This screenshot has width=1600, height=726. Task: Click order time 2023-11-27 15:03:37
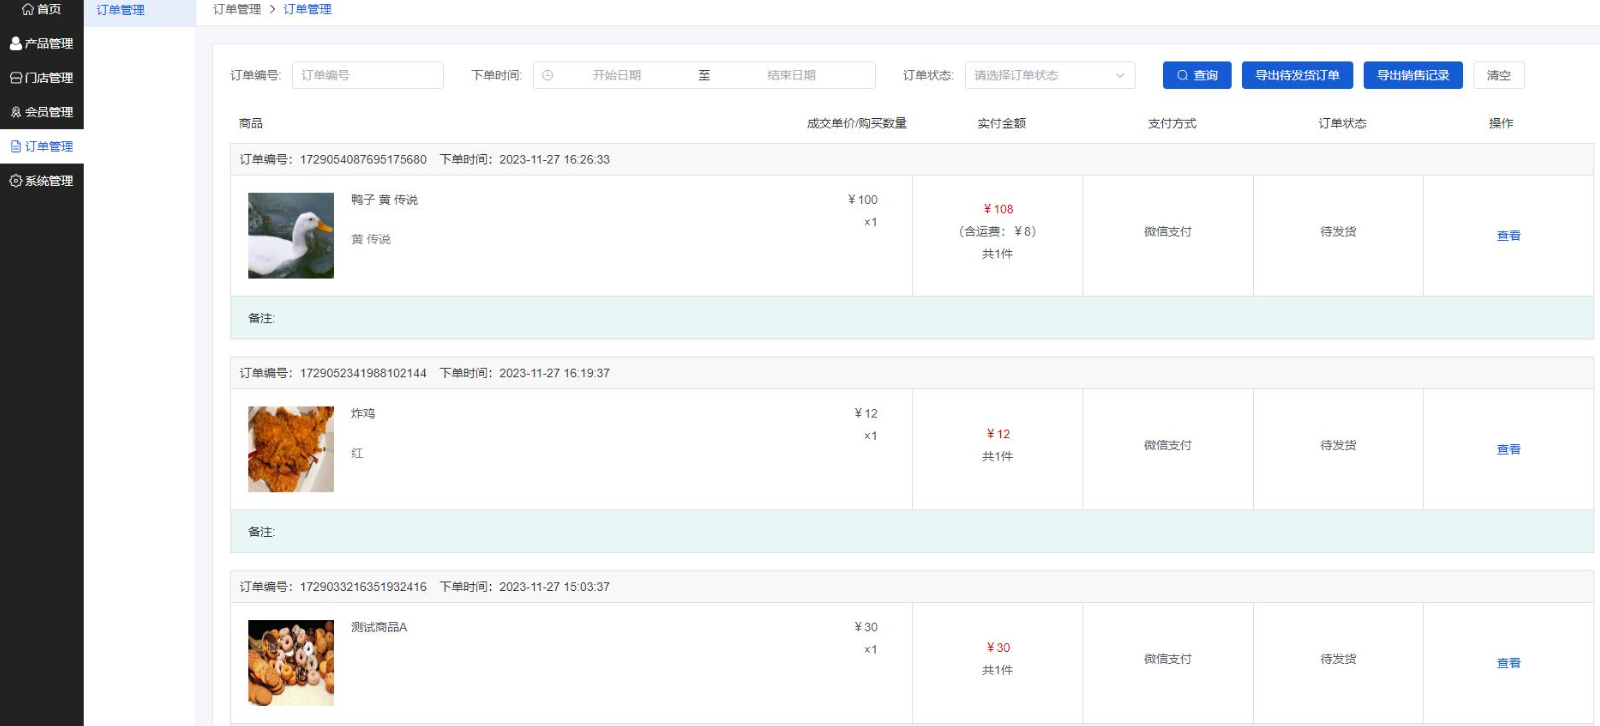point(554,587)
